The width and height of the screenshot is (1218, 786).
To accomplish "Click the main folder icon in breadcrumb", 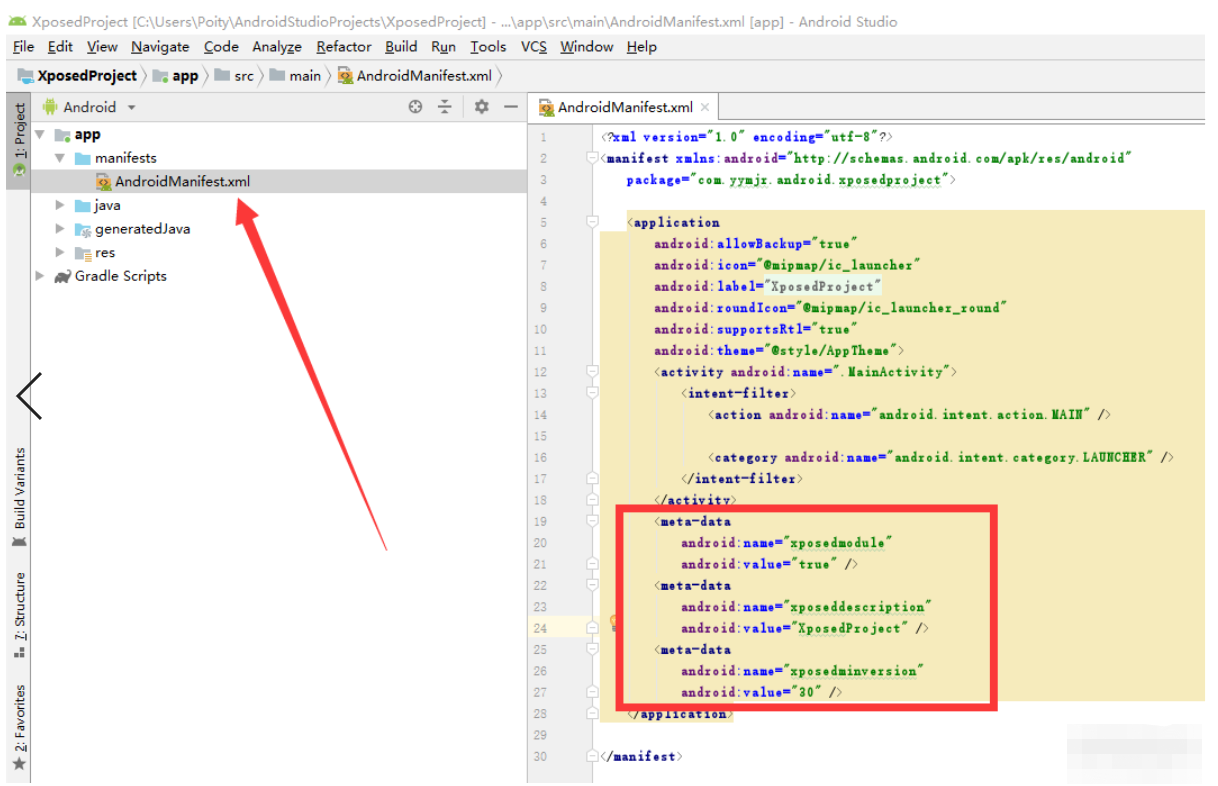I will click(278, 76).
